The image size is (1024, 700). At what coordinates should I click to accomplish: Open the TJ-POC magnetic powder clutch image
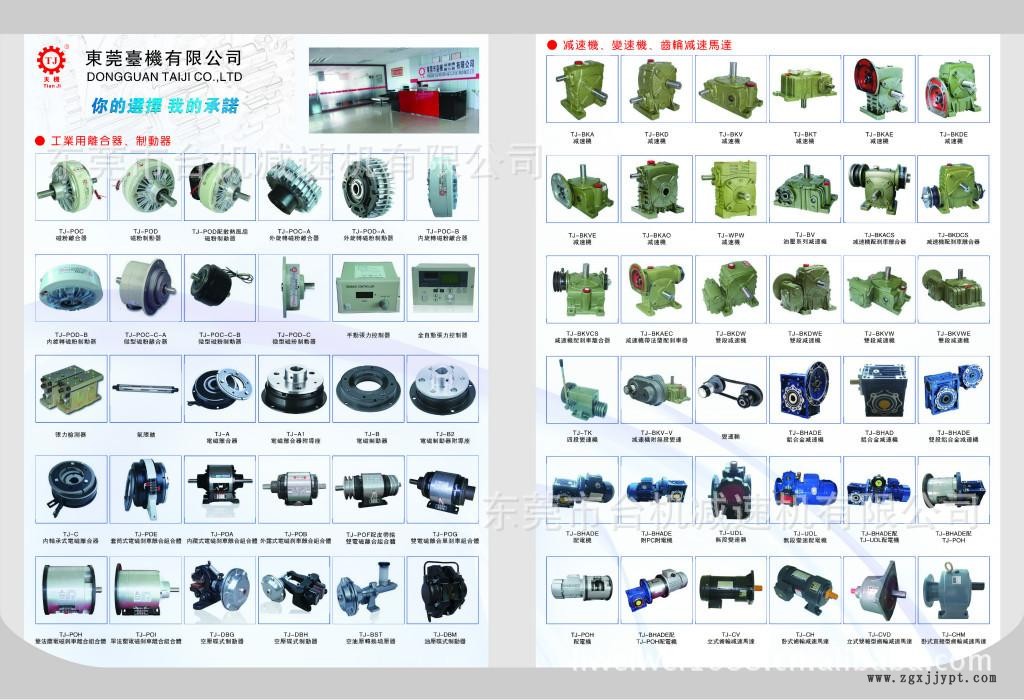point(71,187)
